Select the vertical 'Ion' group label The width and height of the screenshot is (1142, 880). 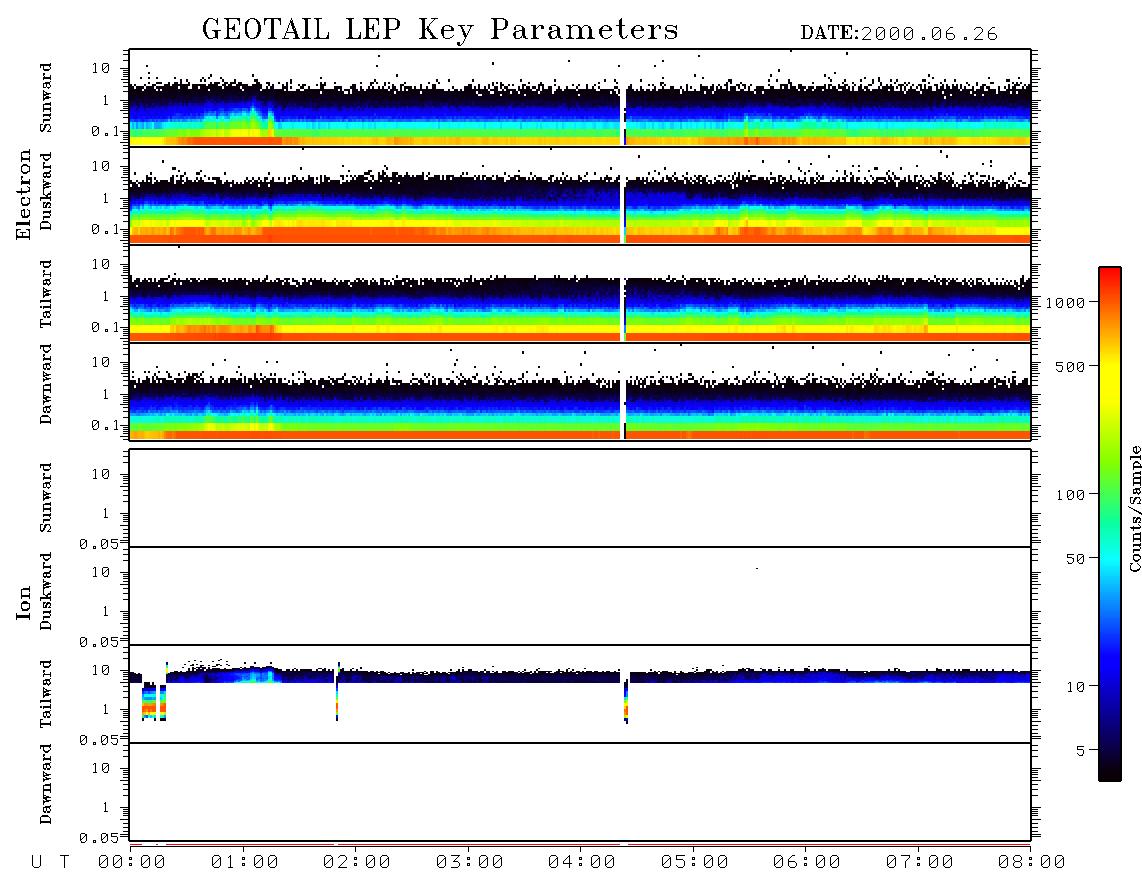tap(24, 602)
